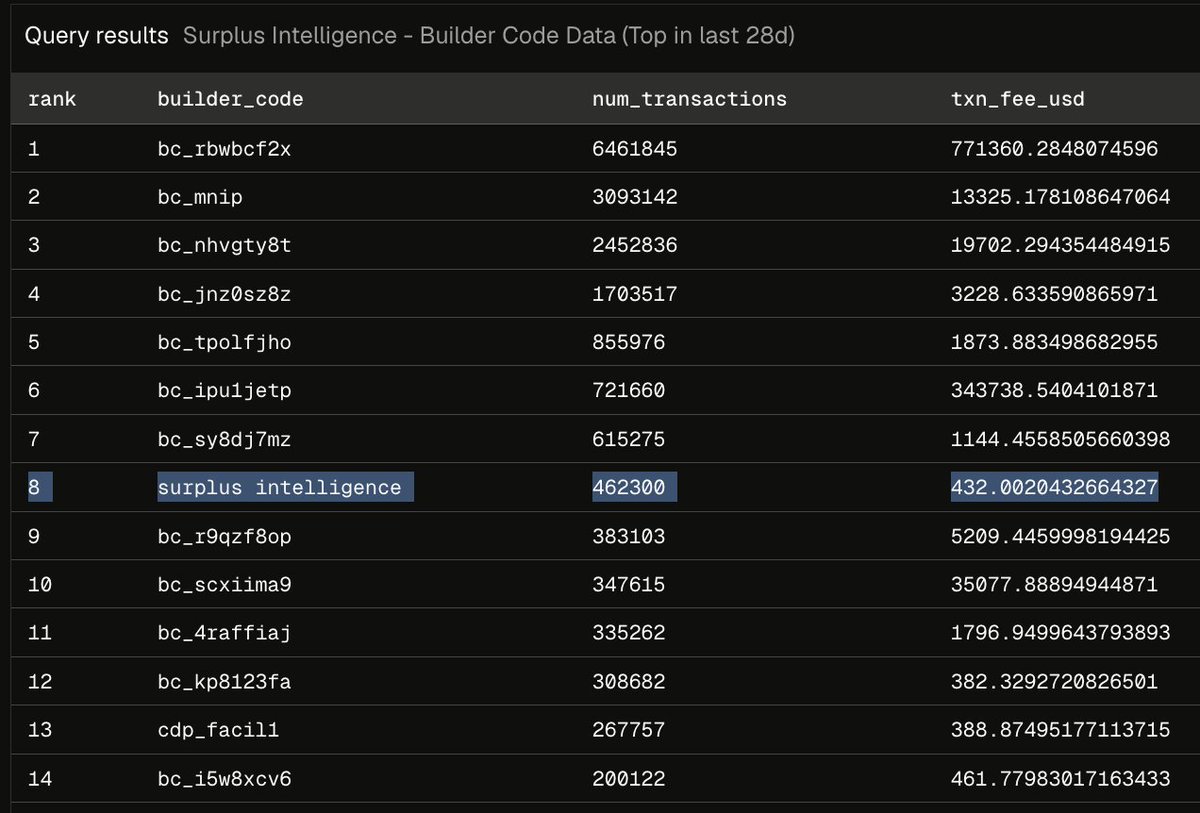The width and height of the screenshot is (1200, 813).
Task: Click fee value 13325.178108647064
Action: [x=1060, y=197]
